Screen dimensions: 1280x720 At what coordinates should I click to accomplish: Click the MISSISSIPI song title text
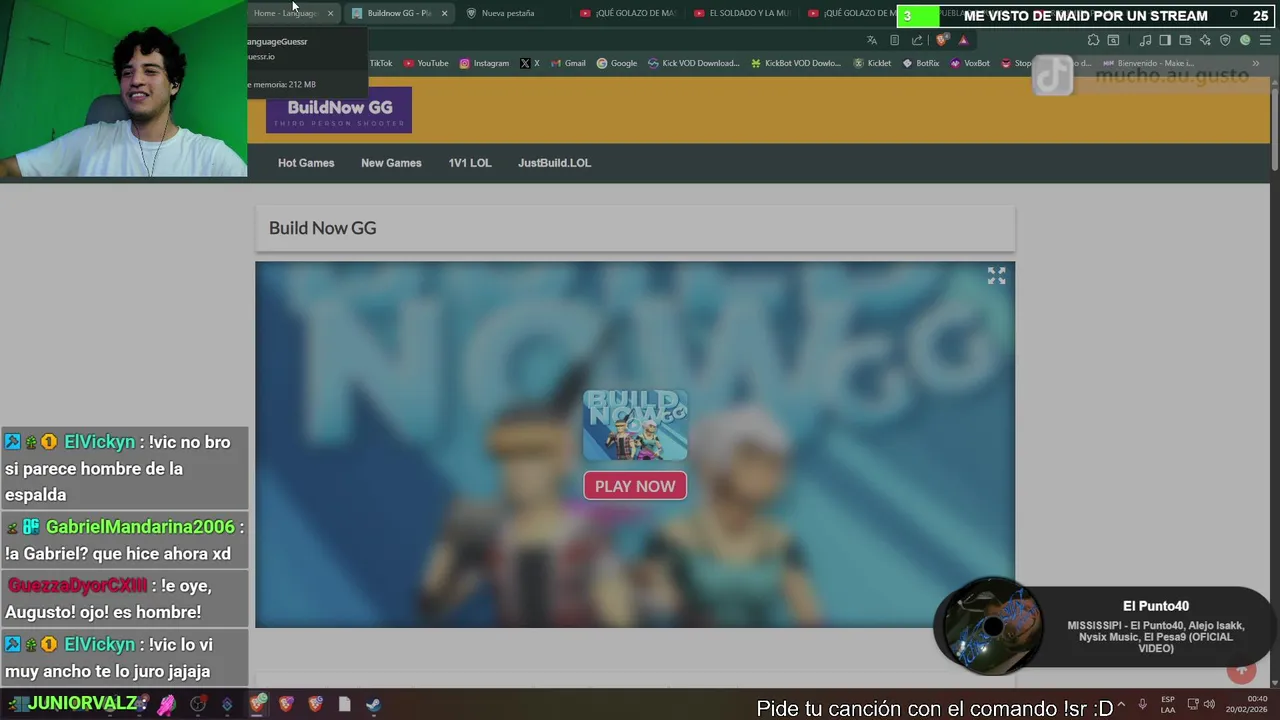(1155, 637)
